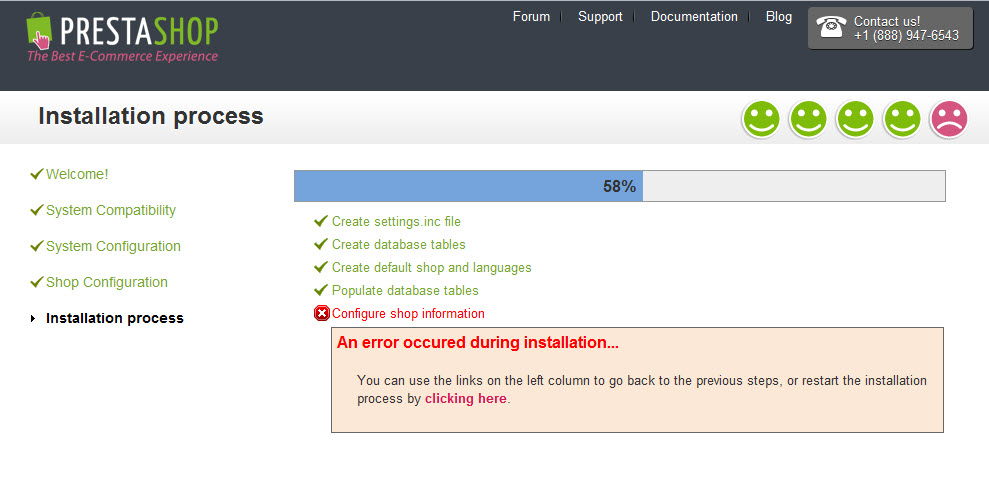The image size is (989, 482).
Task: Click 'Create default shop and languages' text
Action: point(431,267)
